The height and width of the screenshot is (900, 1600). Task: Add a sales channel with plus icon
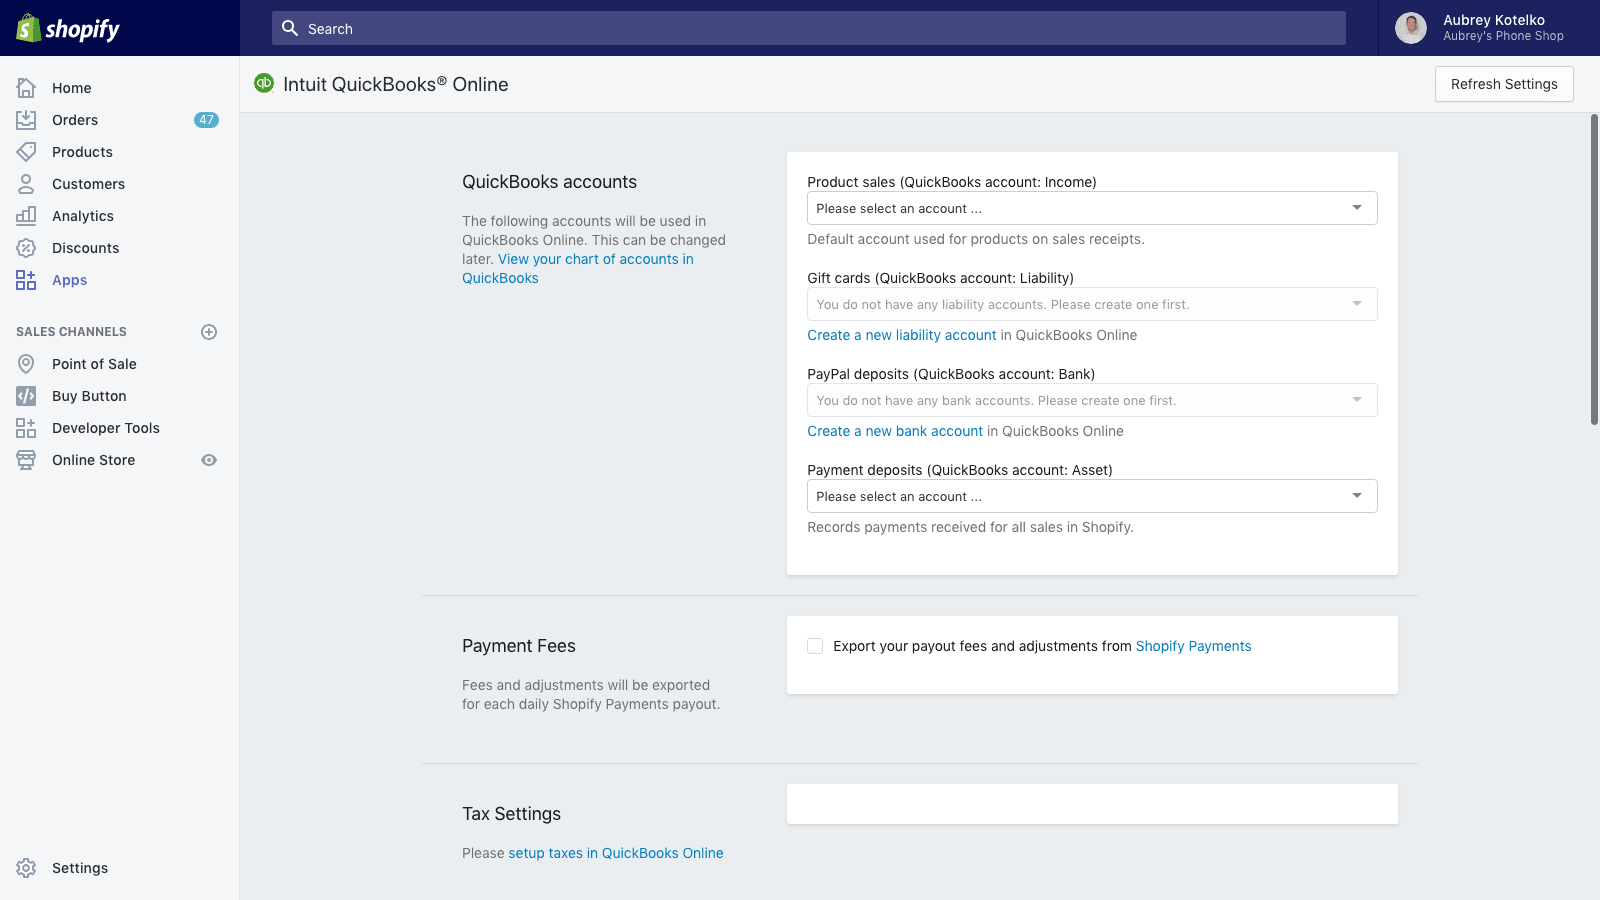[209, 332]
